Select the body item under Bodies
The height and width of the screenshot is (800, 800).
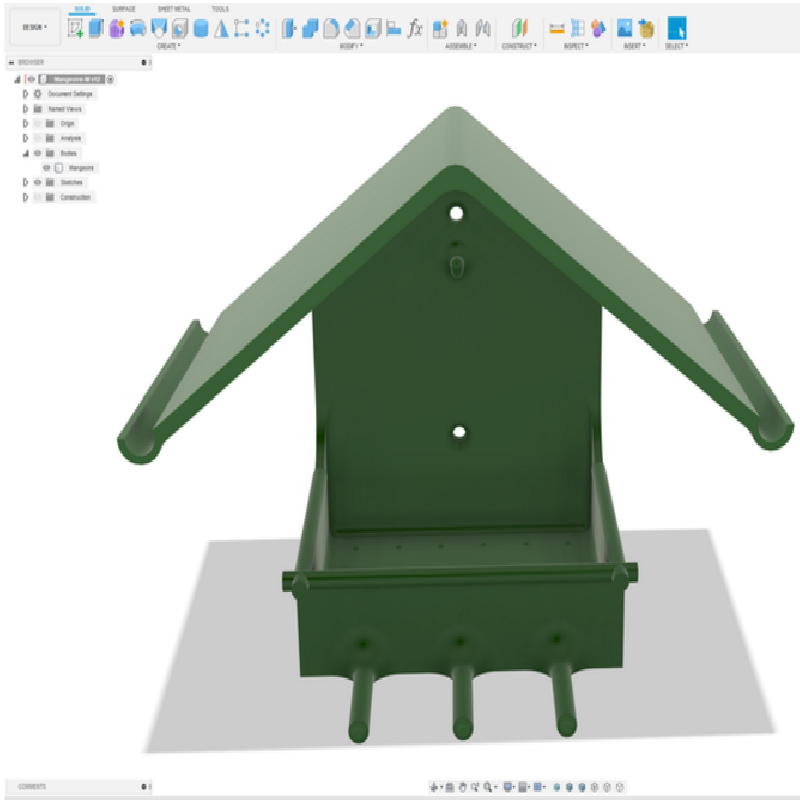81,168
